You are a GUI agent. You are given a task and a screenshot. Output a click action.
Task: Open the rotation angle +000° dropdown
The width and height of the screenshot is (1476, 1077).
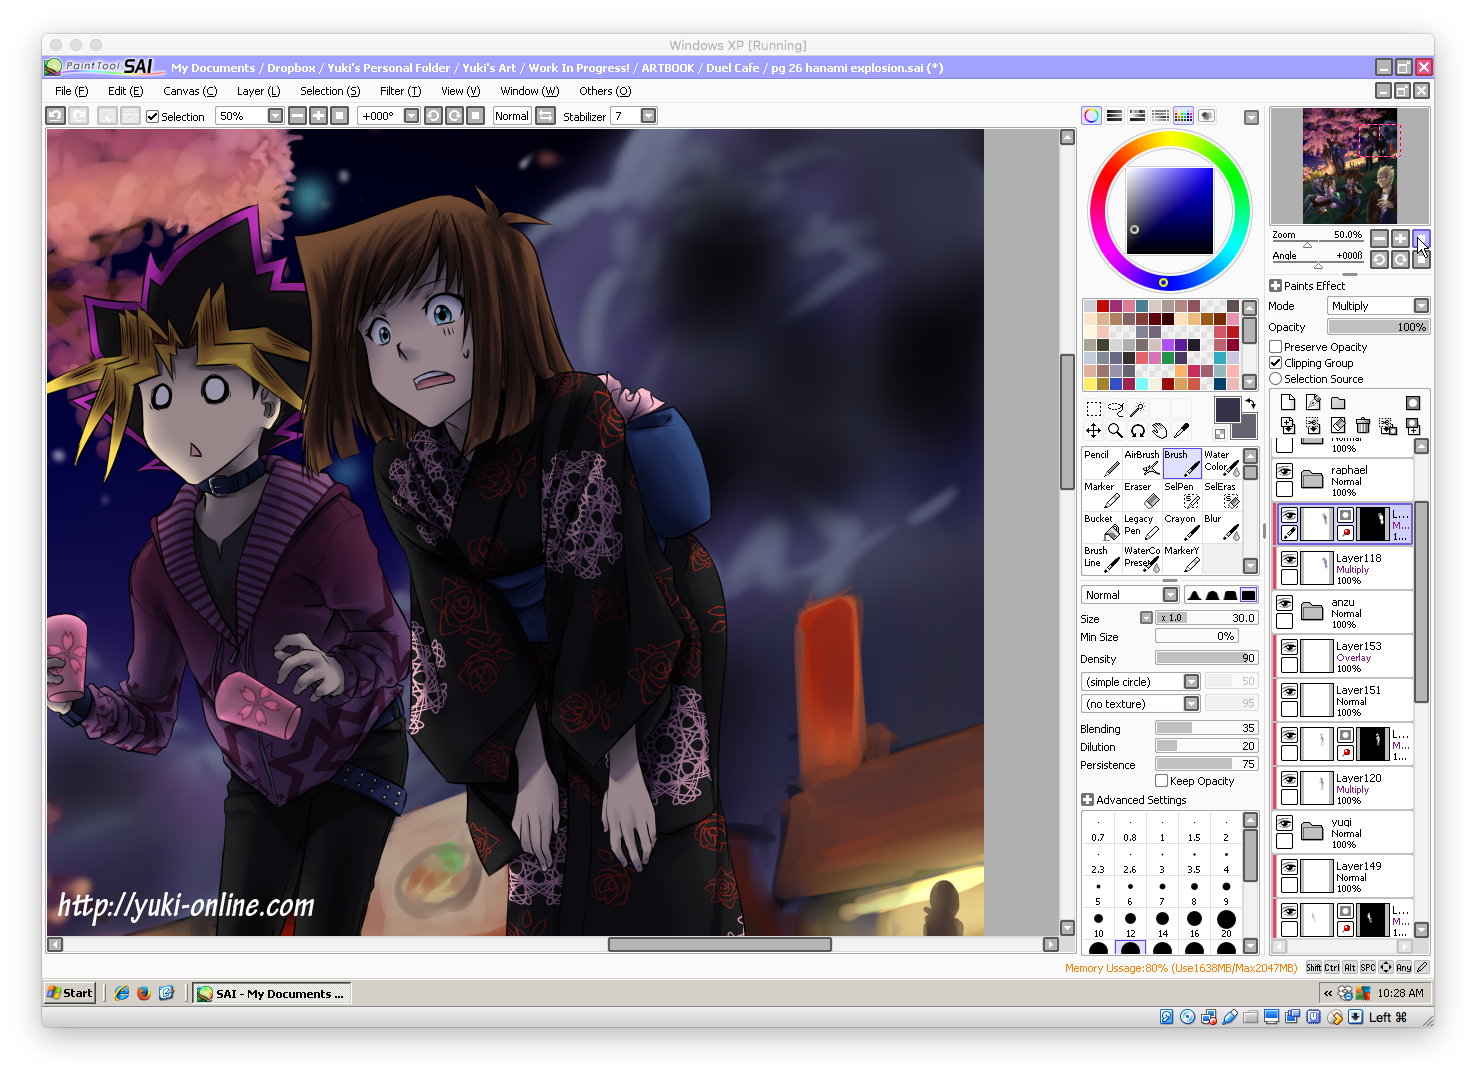411,116
